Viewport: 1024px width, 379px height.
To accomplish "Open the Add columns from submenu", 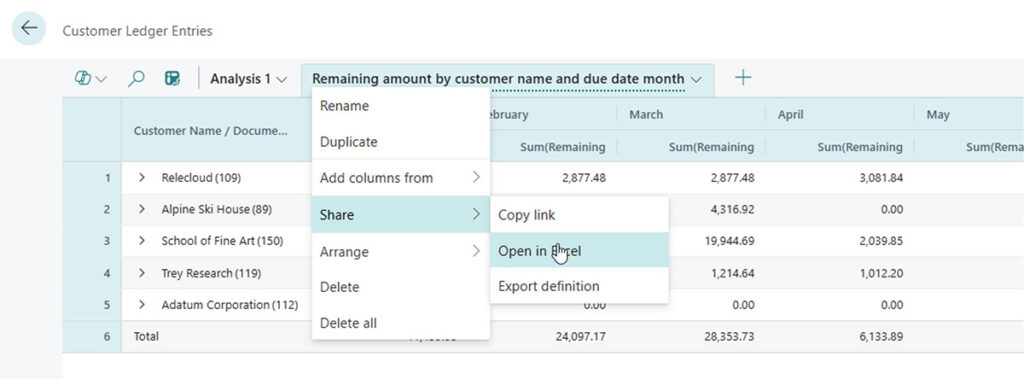I will [401, 178].
